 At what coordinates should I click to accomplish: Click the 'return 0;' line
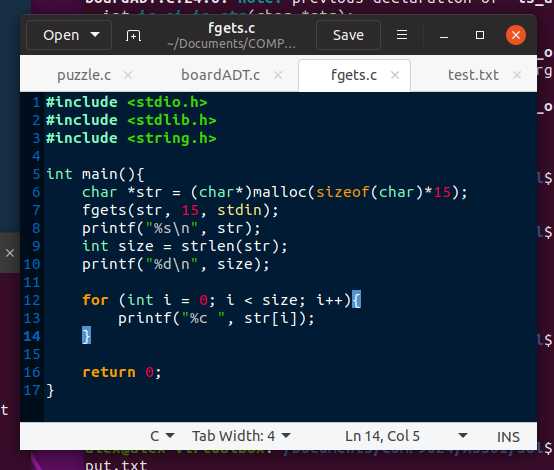tap(122, 372)
